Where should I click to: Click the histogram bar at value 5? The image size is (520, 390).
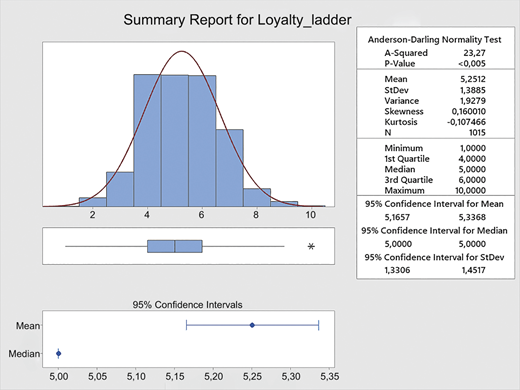(x=175, y=141)
